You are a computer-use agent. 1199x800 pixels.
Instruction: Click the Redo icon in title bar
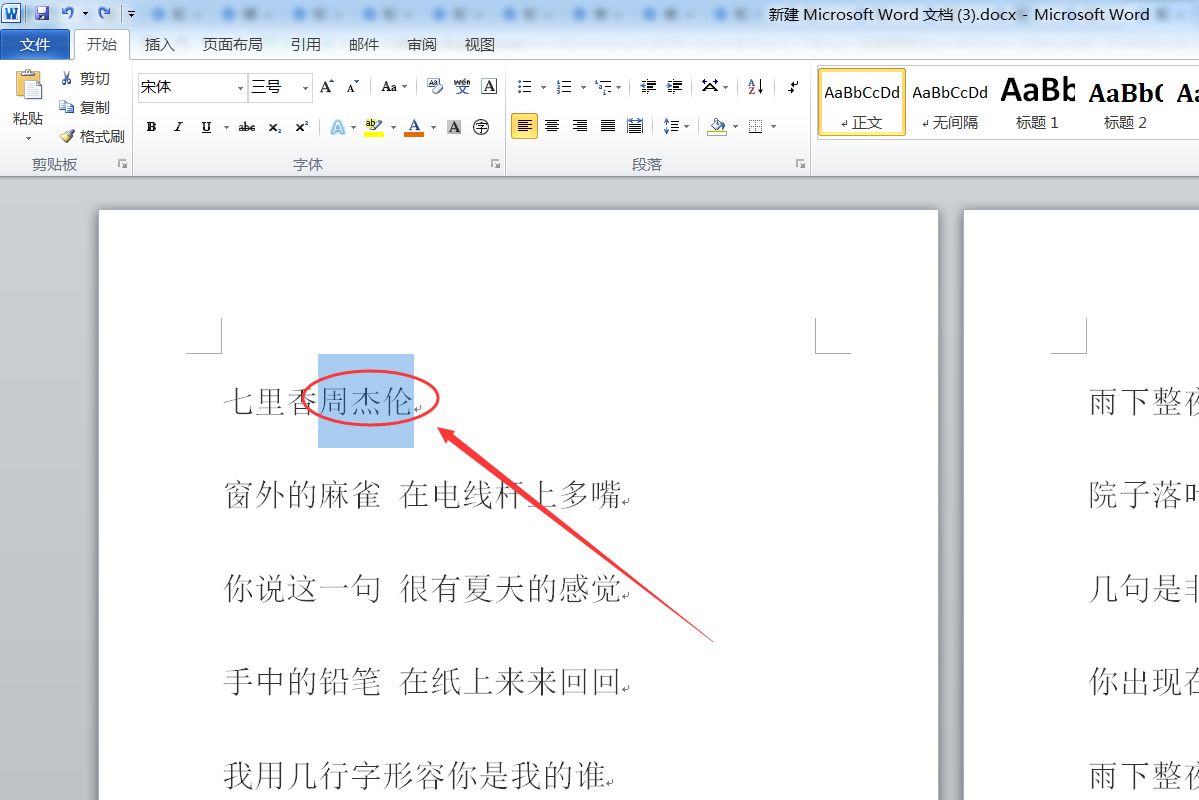point(105,13)
